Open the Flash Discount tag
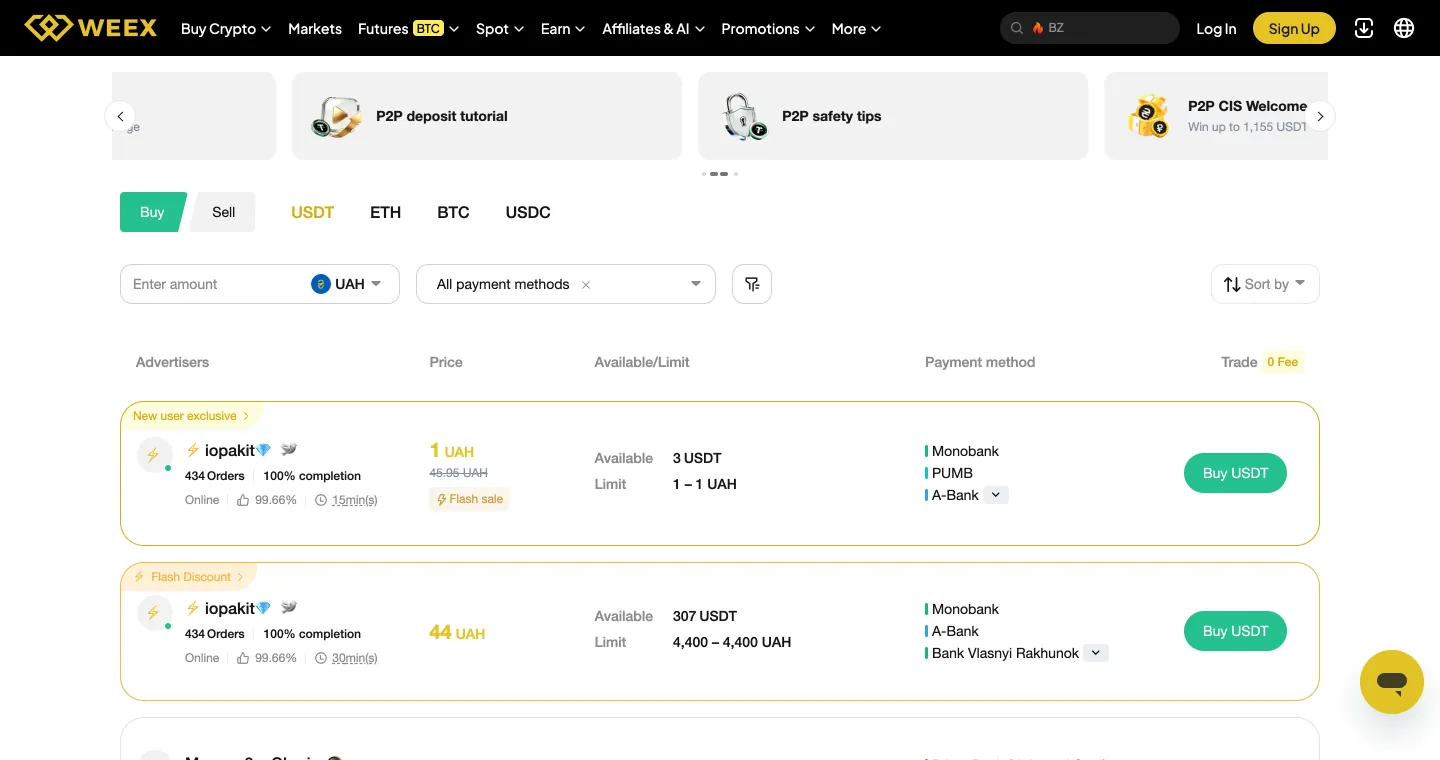1440x760 pixels. click(x=188, y=577)
